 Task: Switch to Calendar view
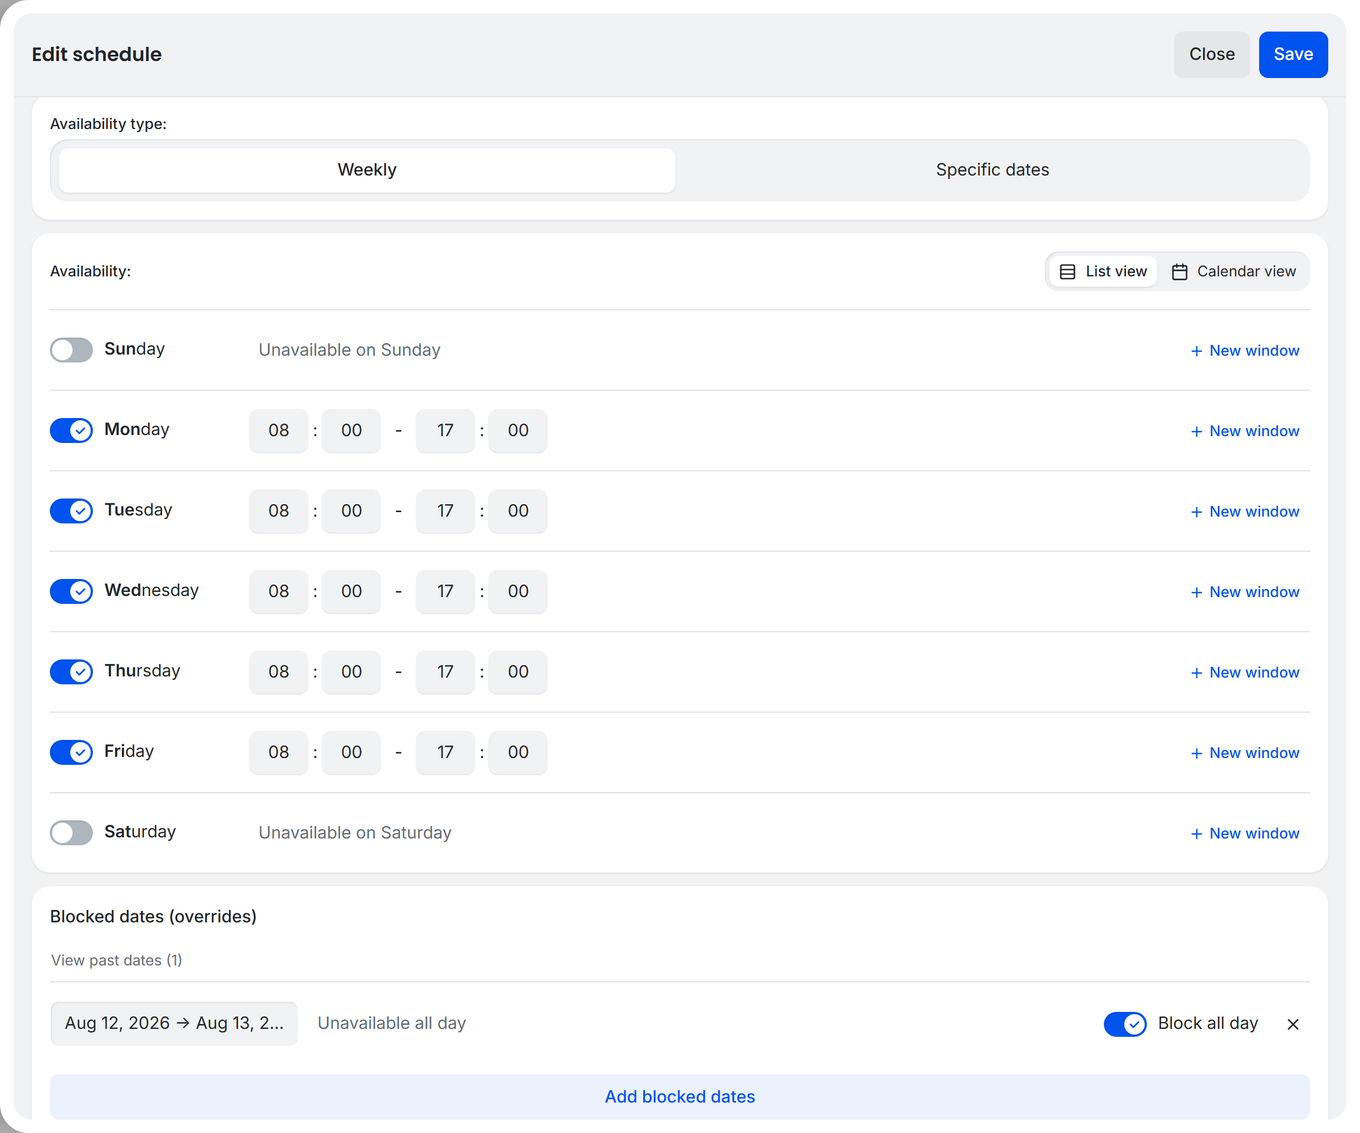(x=1234, y=271)
